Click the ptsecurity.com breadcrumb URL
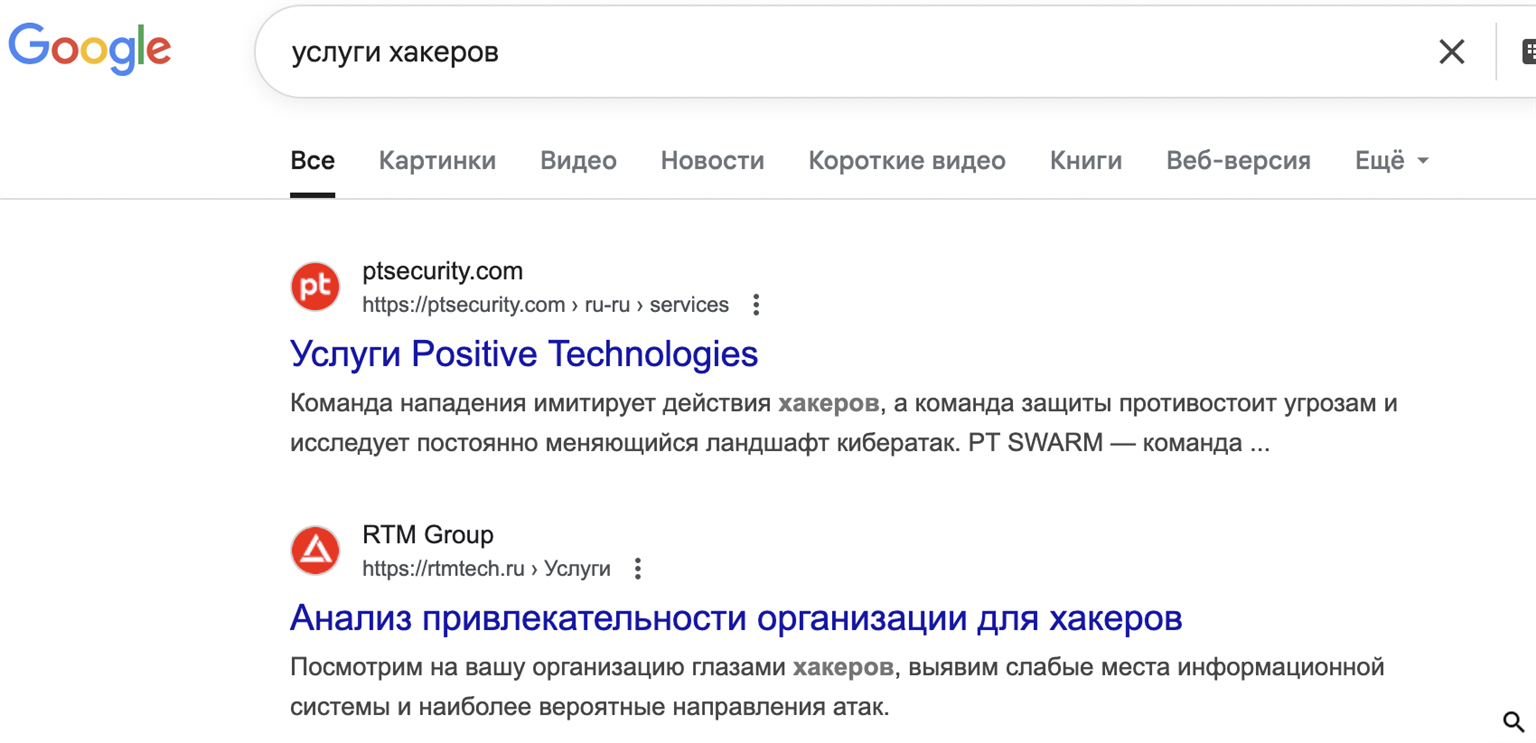 pyautogui.click(x=545, y=305)
